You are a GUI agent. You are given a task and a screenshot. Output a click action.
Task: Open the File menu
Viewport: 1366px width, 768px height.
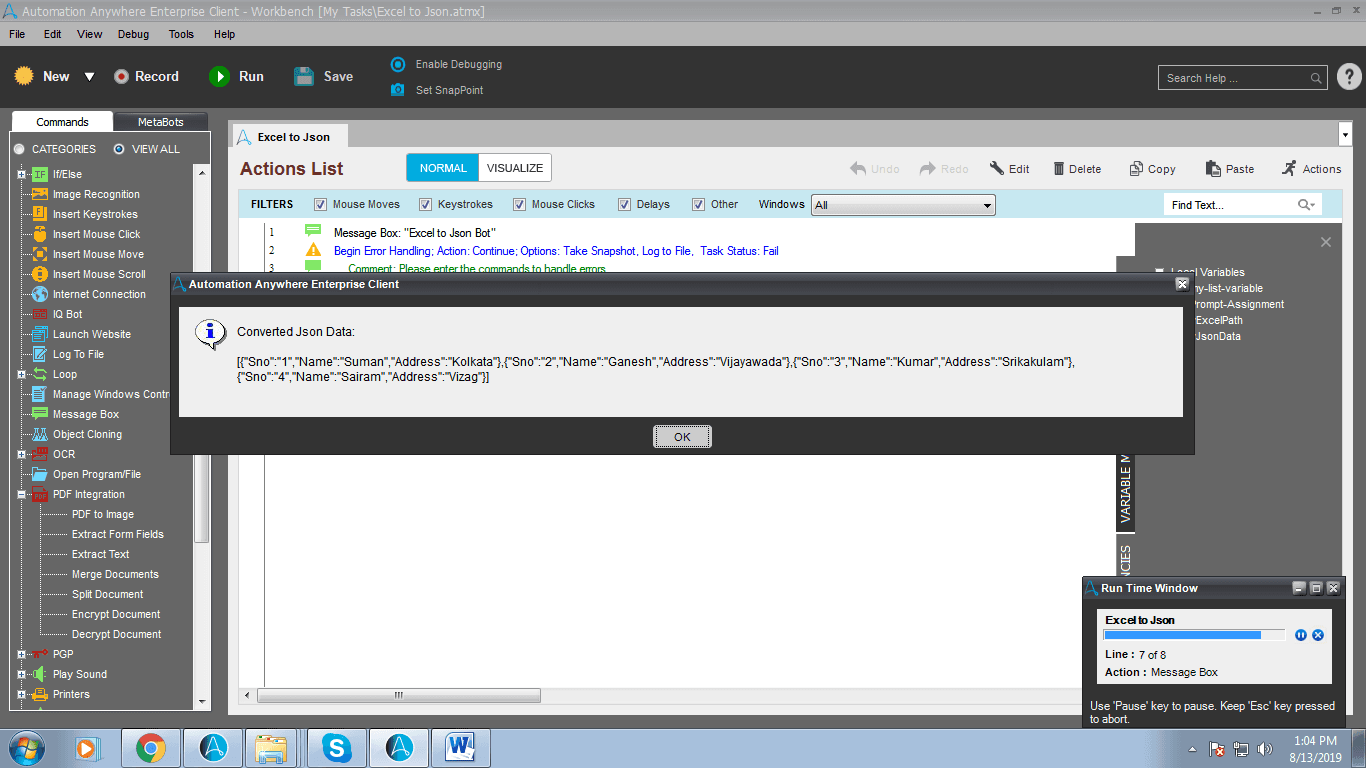tap(17, 34)
